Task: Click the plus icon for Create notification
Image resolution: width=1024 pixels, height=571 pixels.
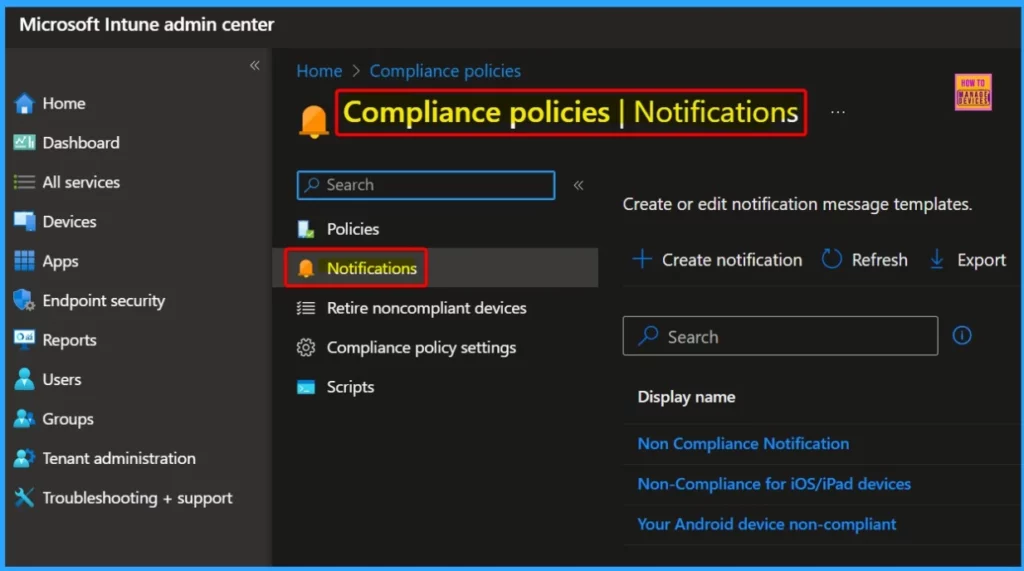Action: (x=642, y=259)
